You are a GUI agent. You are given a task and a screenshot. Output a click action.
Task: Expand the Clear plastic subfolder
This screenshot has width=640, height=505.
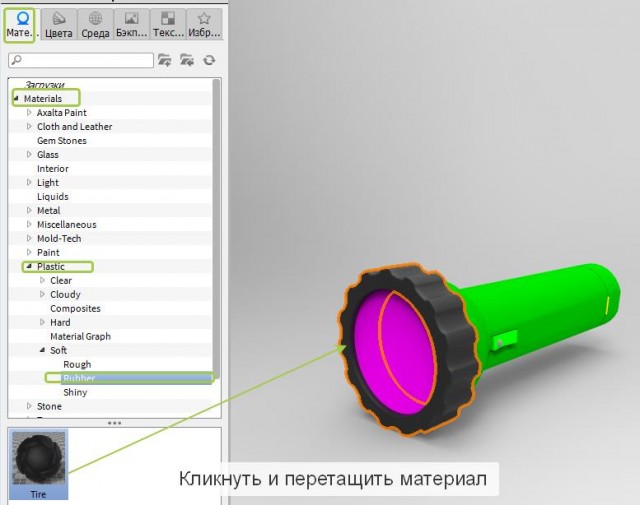pyautogui.click(x=42, y=280)
